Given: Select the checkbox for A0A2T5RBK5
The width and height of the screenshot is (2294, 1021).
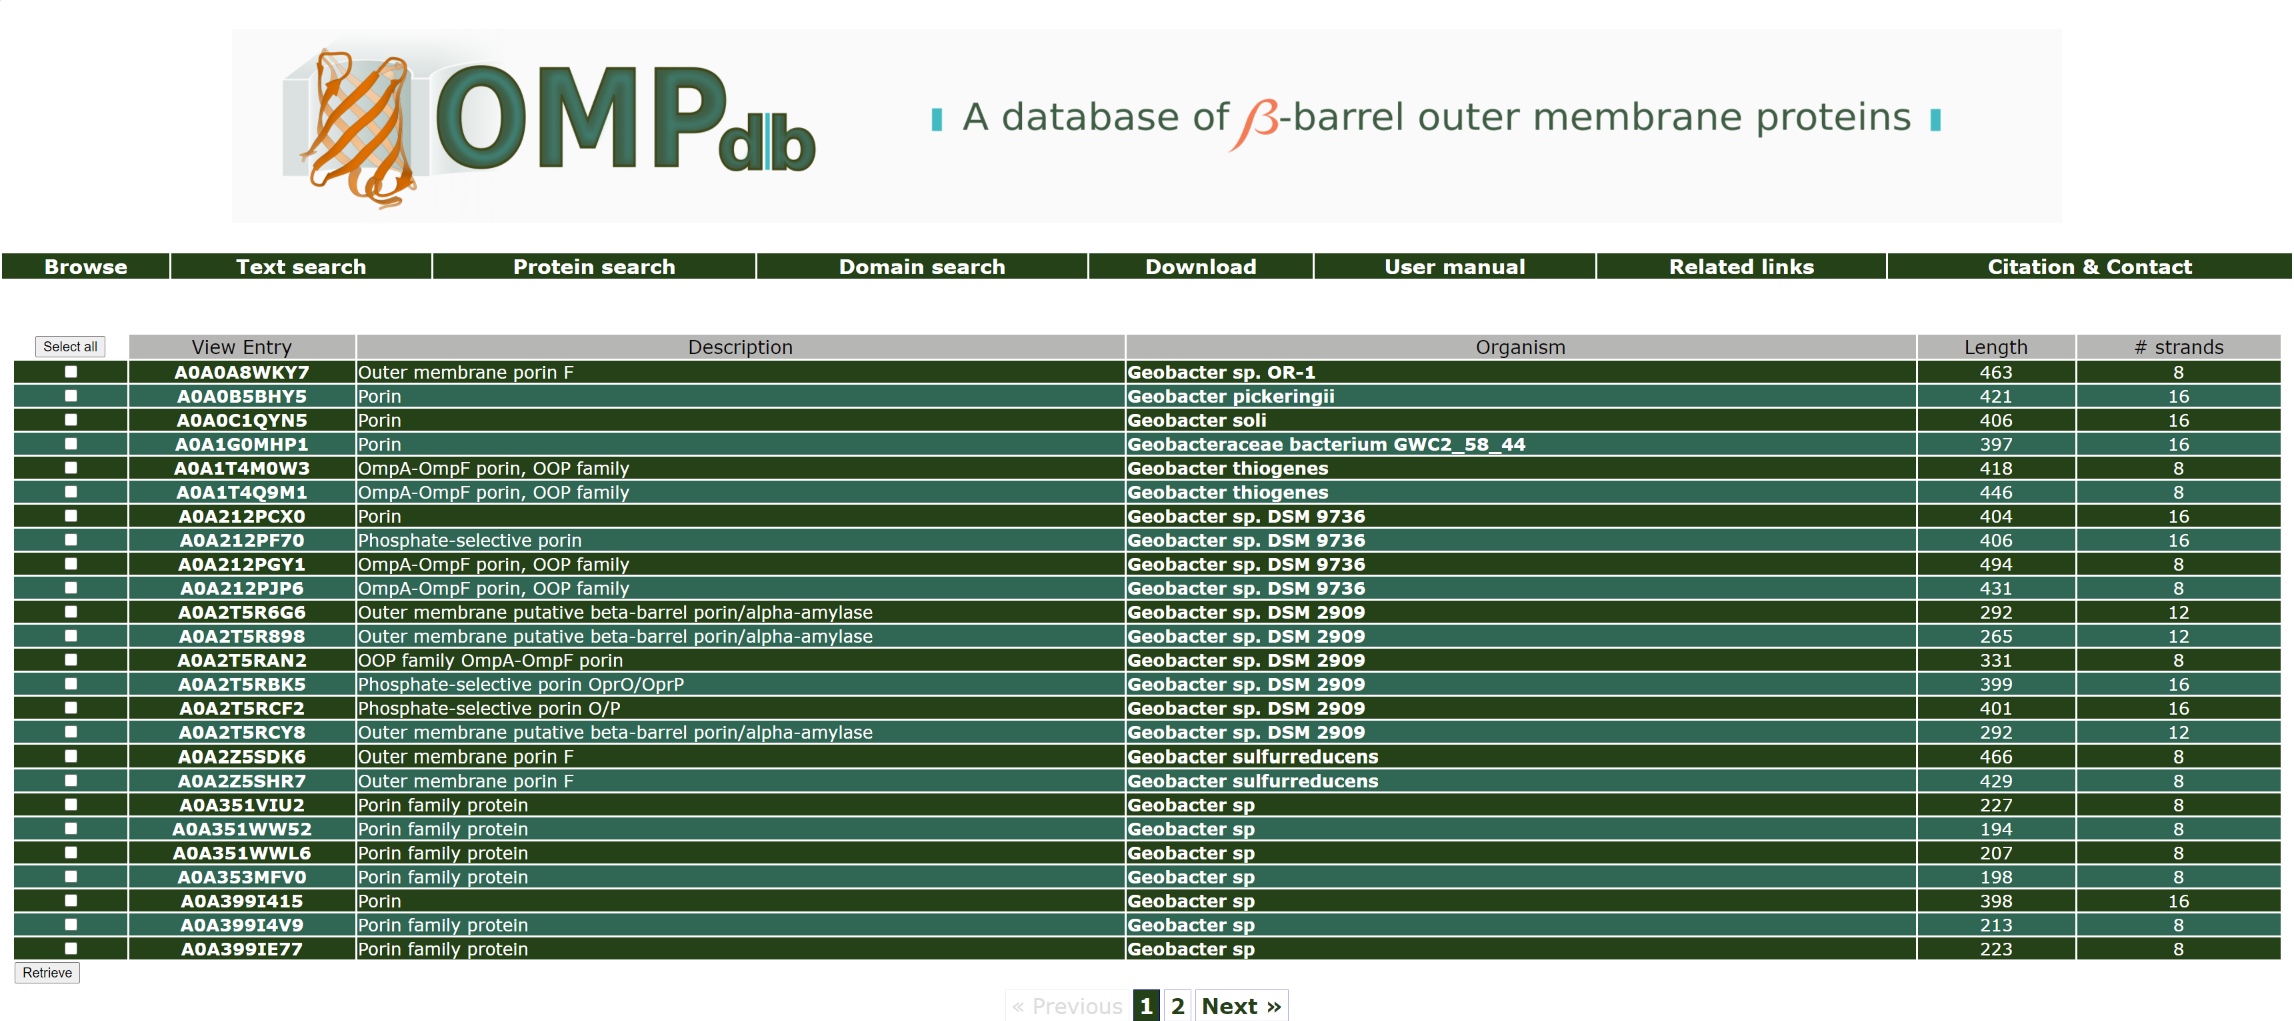Looking at the screenshot, I should pyautogui.click(x=71, y=684).
